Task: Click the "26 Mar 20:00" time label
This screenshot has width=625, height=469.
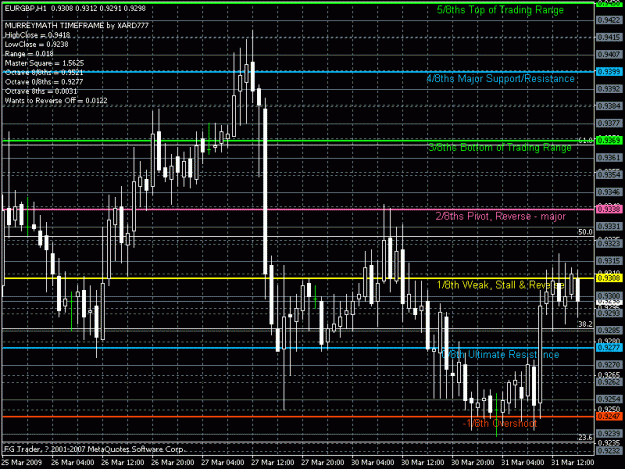Action: point(173,463)
